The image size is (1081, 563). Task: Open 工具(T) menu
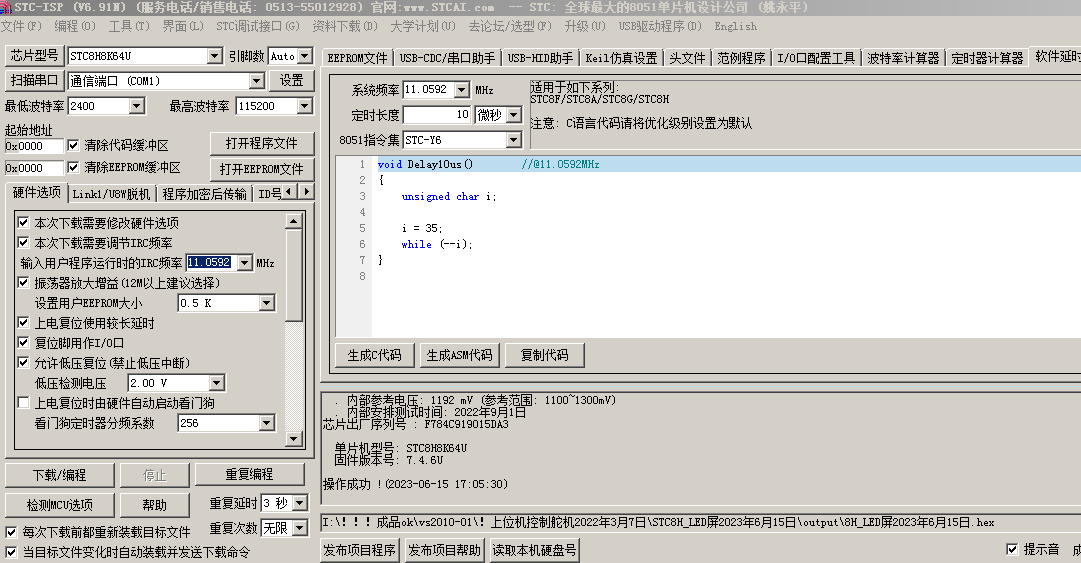(129, 26)
